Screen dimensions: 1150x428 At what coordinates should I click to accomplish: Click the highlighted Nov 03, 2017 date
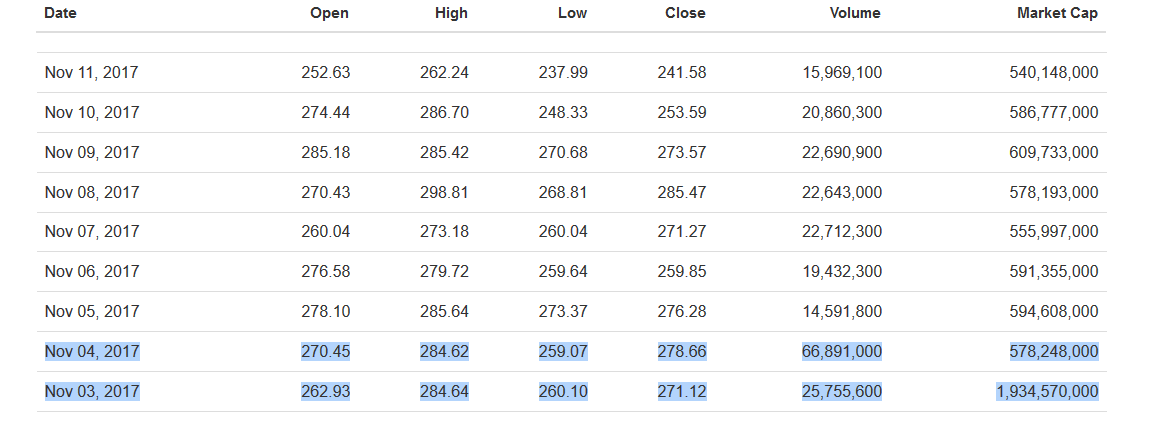(x=92, y=391)
